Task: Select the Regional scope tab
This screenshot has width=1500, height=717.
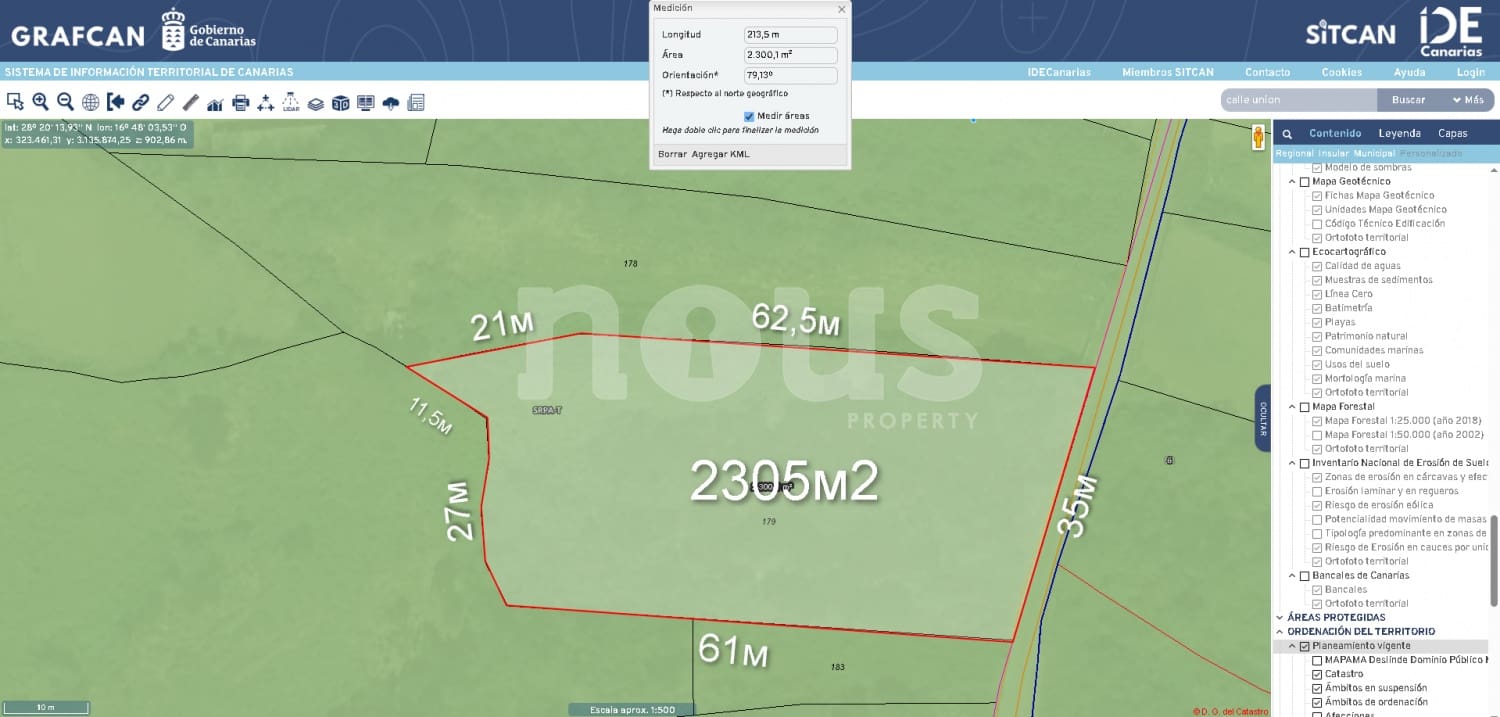Action: click(x=1294, y=154)
